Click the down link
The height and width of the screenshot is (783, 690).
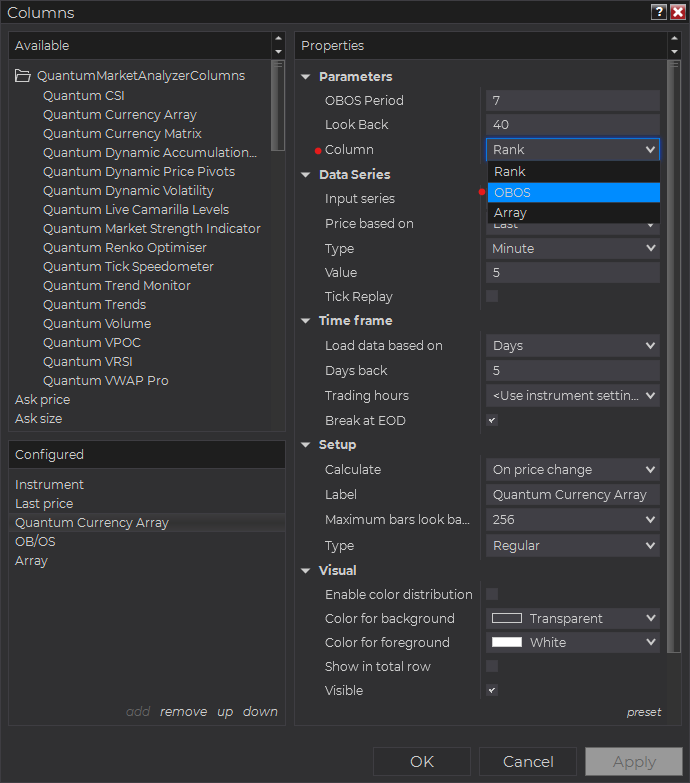(x=260, y=712)
